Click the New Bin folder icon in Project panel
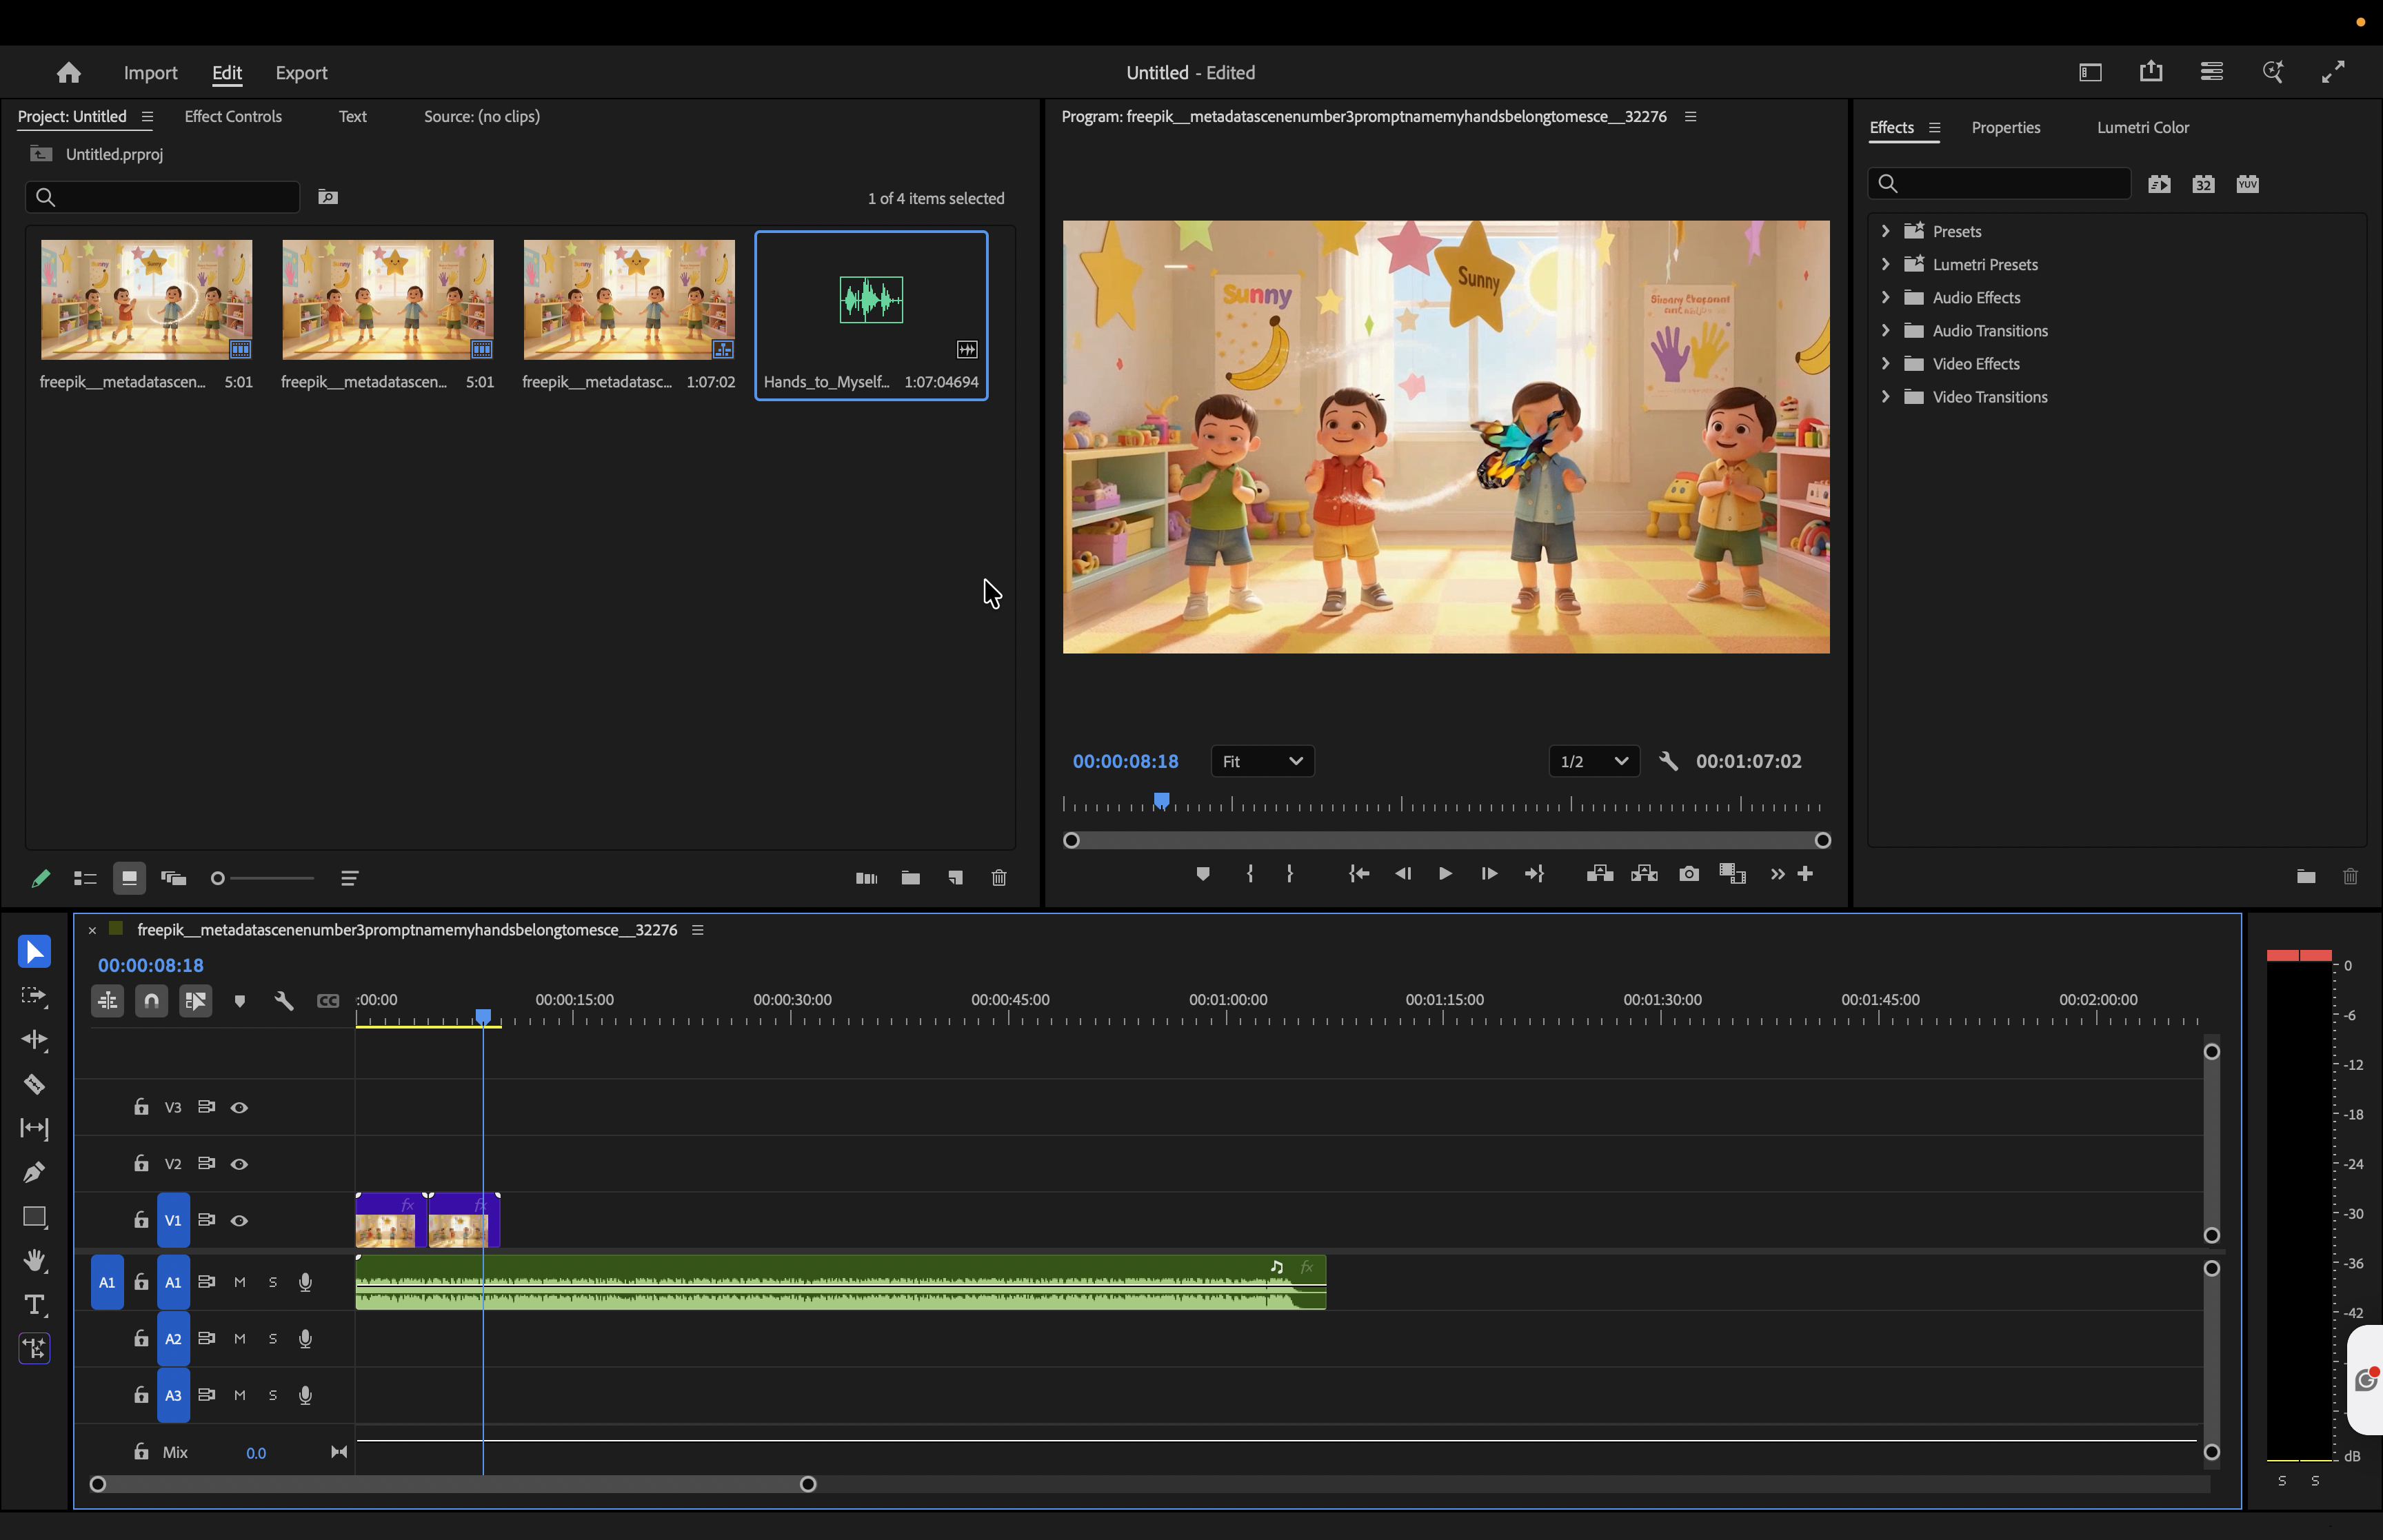The width and height of the screenshot is (2383, 1540). click(x=910, y=878)
